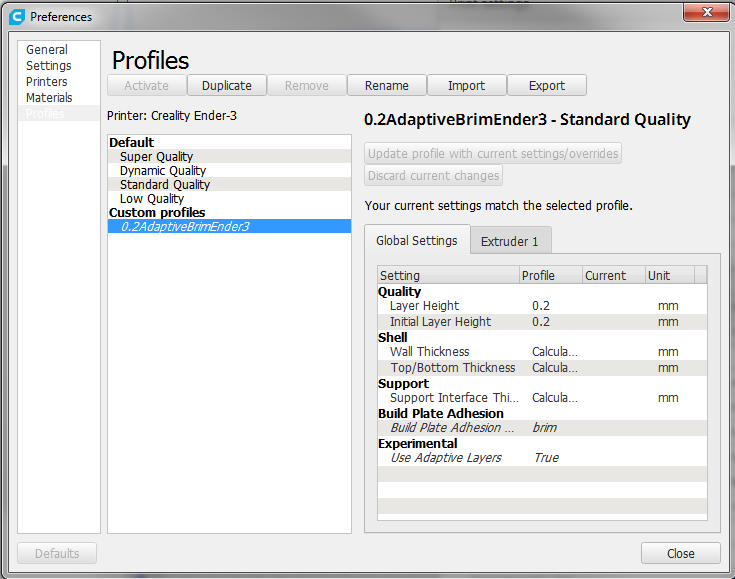Go to the Printers preferences page

[x=47, y=82]
